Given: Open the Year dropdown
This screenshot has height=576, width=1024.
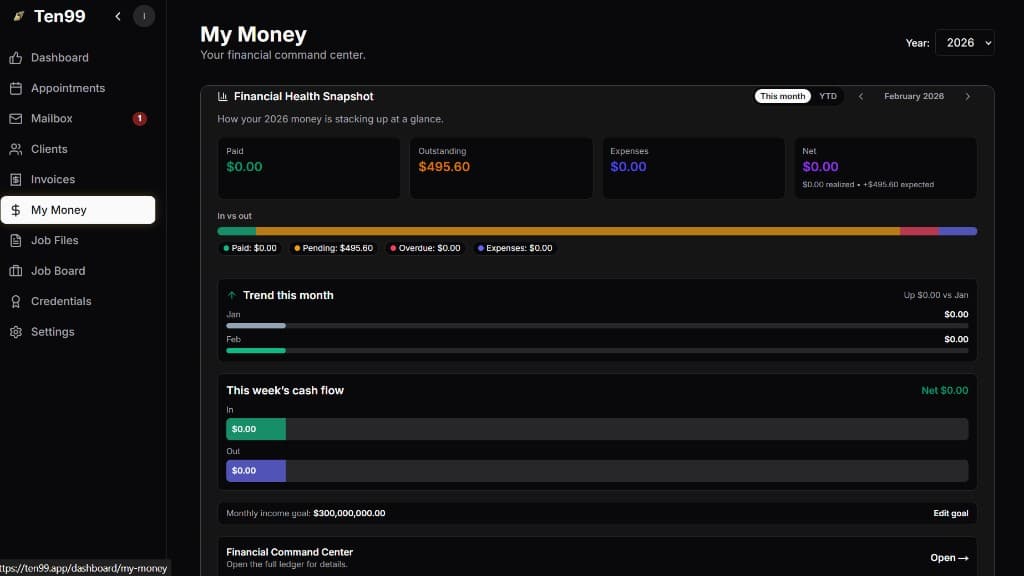Looking at the screenshot, I should (x=965, y=42).
